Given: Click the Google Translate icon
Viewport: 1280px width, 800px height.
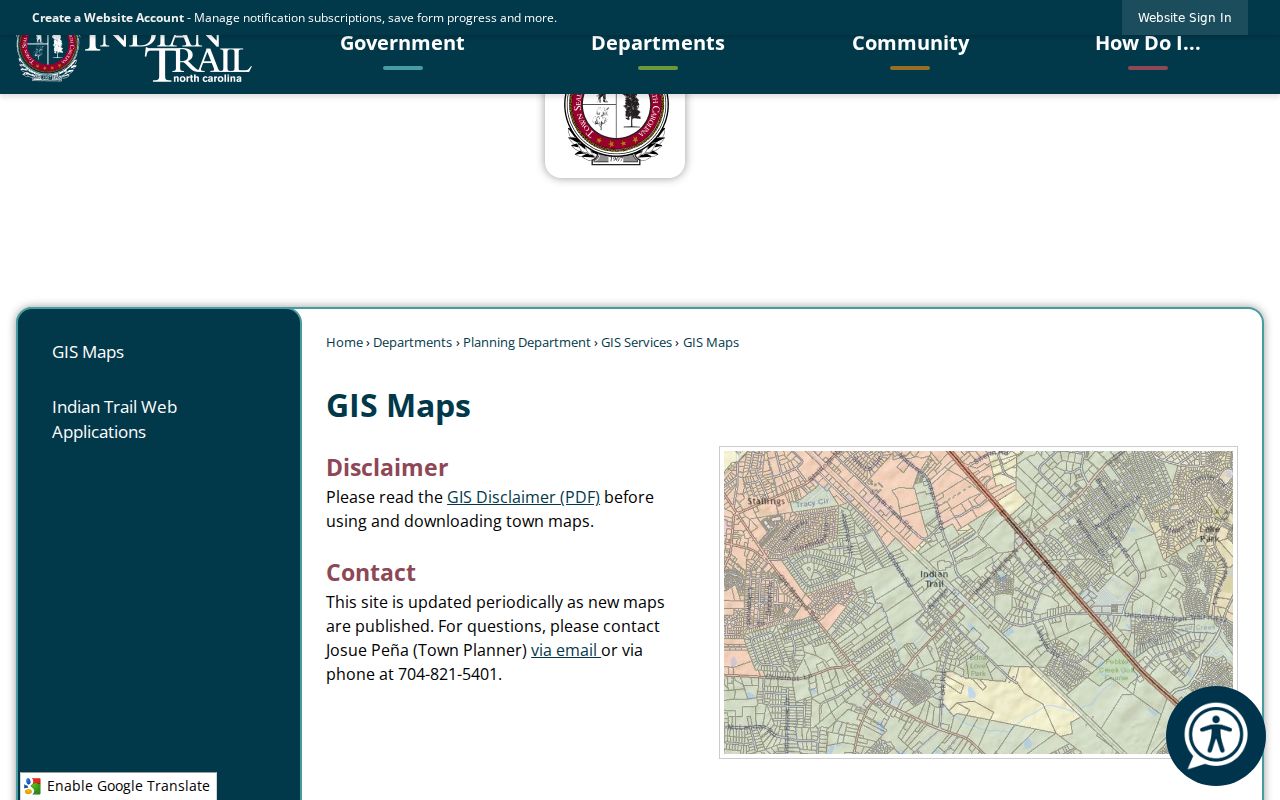Looking at the screenshot, I should pyautogui.click(x=33, y=786).
